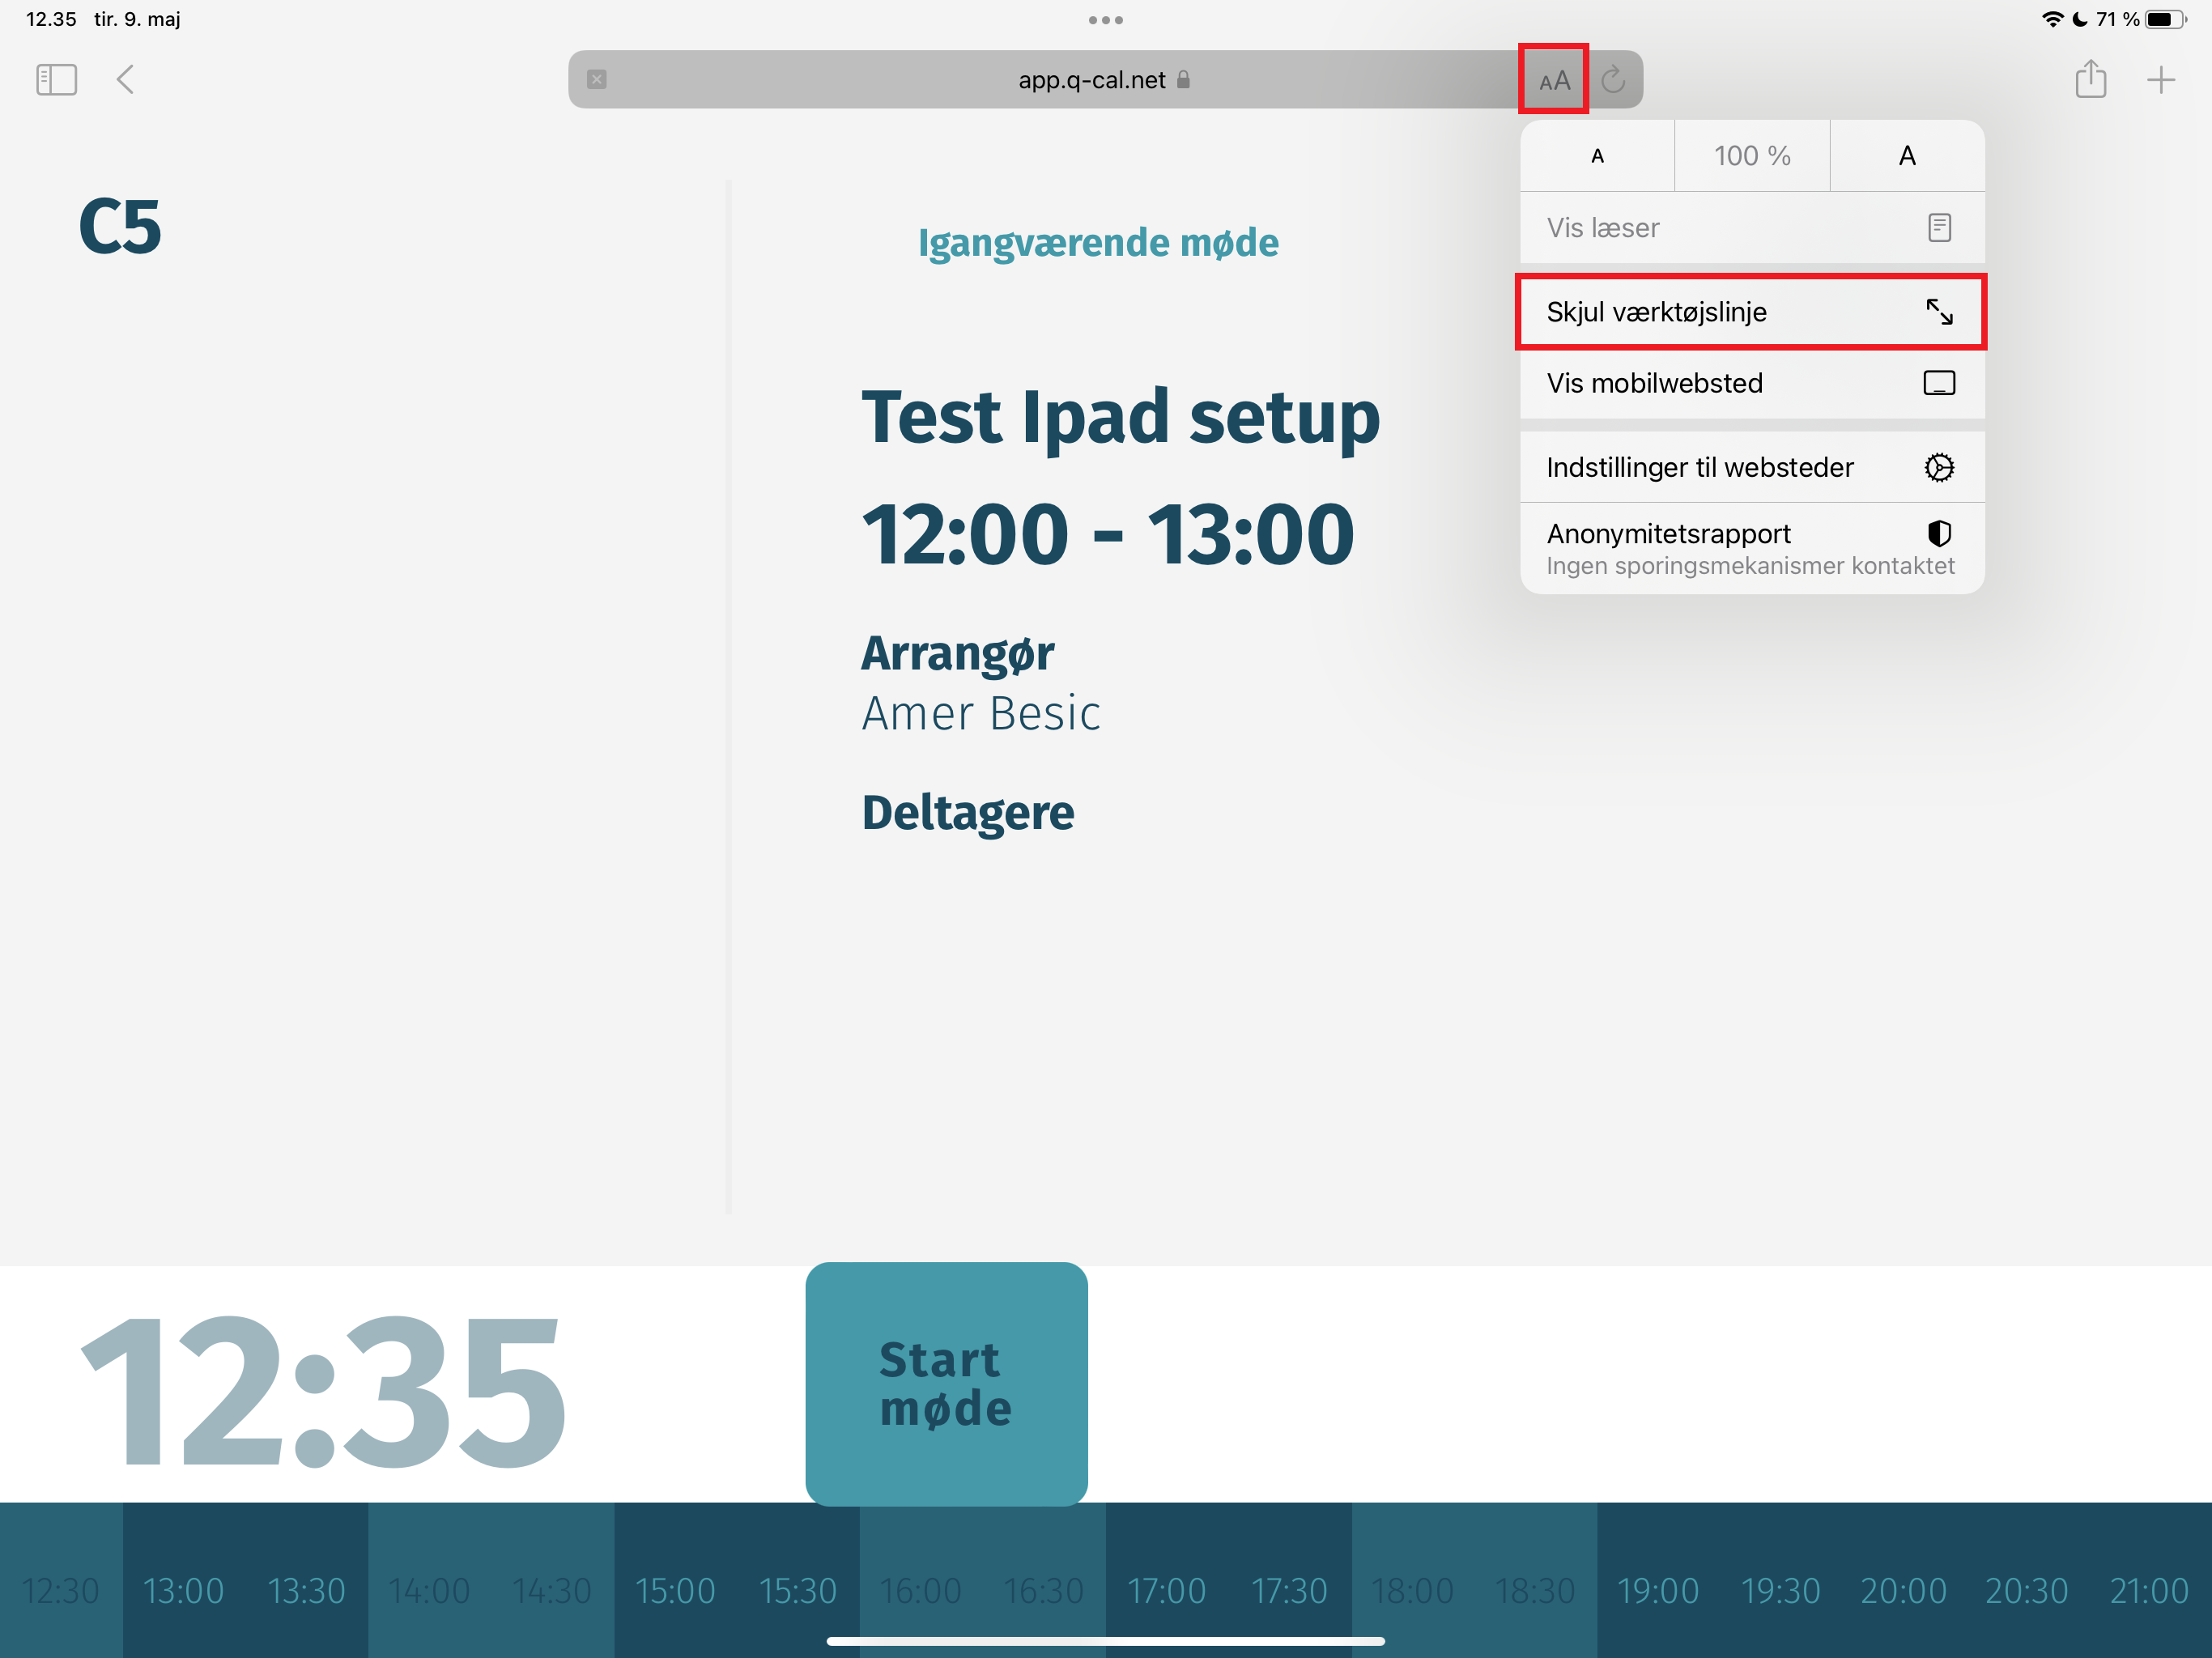The image size is (2212, 1658).
Task: Choose Skjul værktøjslinje
Action: click(1752, 312)
